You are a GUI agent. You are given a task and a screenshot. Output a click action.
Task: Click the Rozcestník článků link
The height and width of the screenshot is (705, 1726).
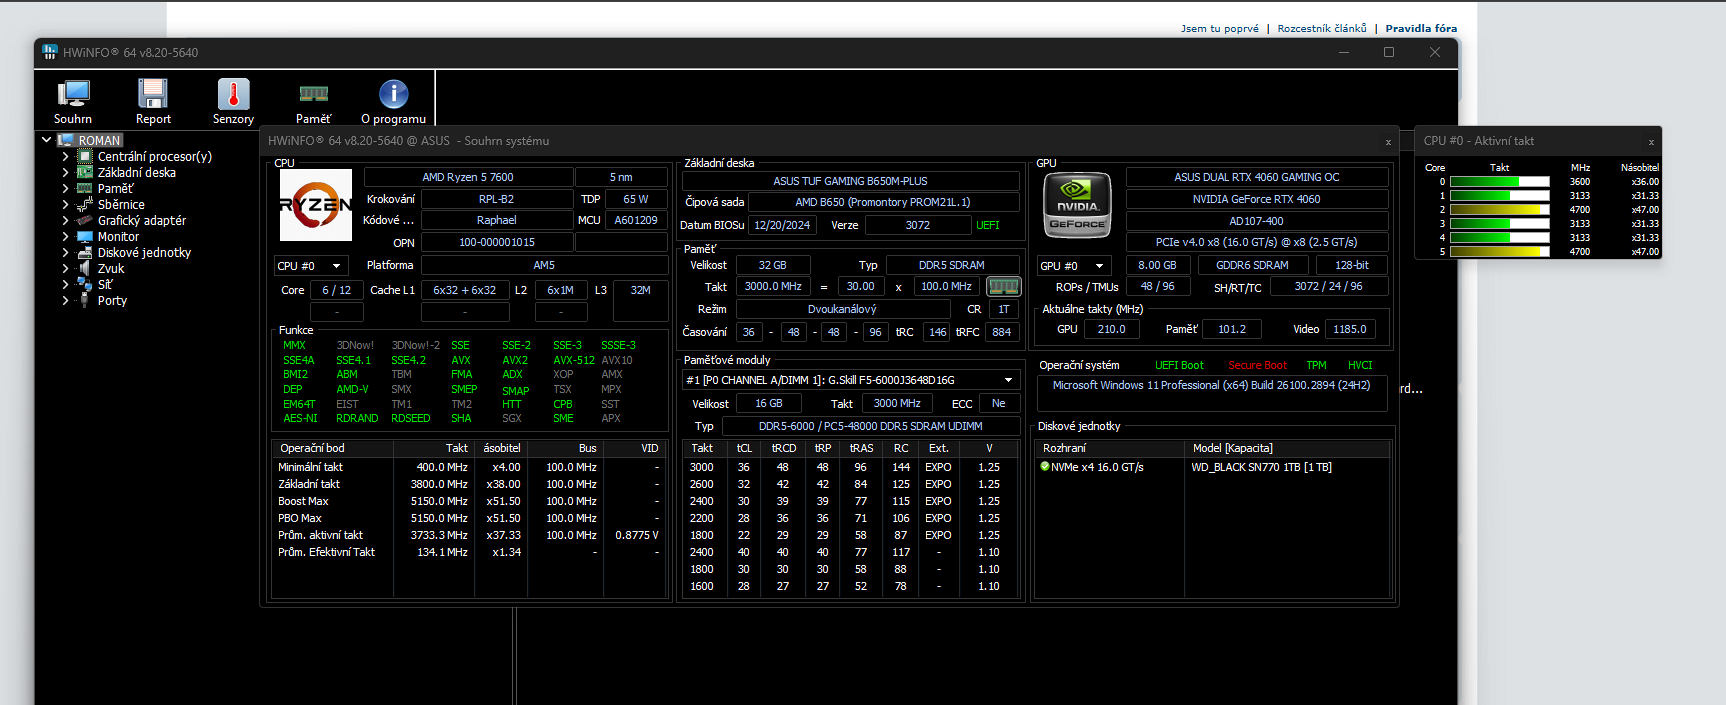[1321, 28]
